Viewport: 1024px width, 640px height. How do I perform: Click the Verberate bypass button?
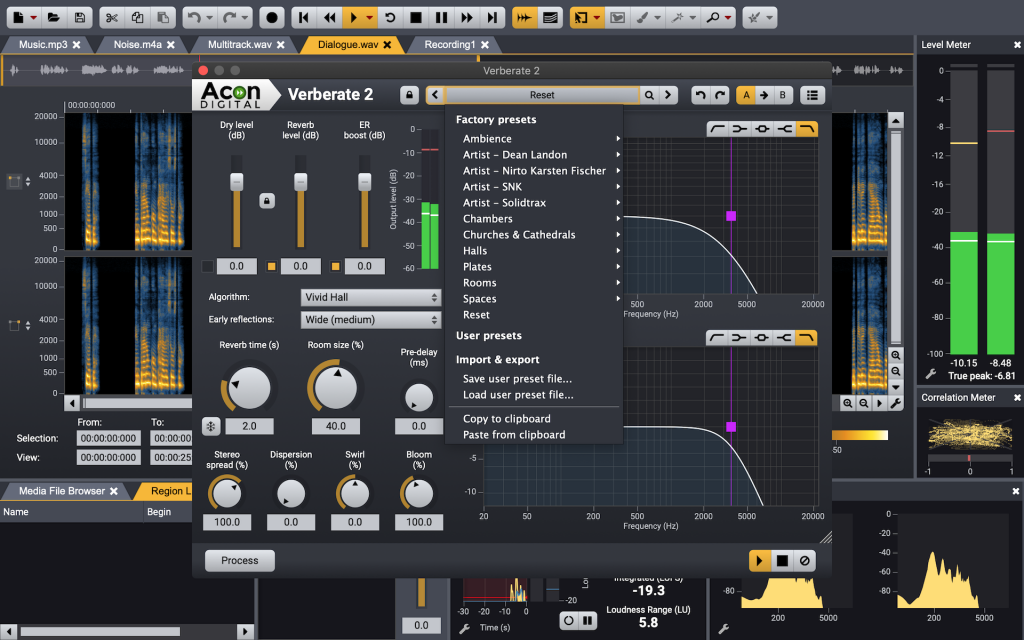pyautogui.click(x=805, y=561)
